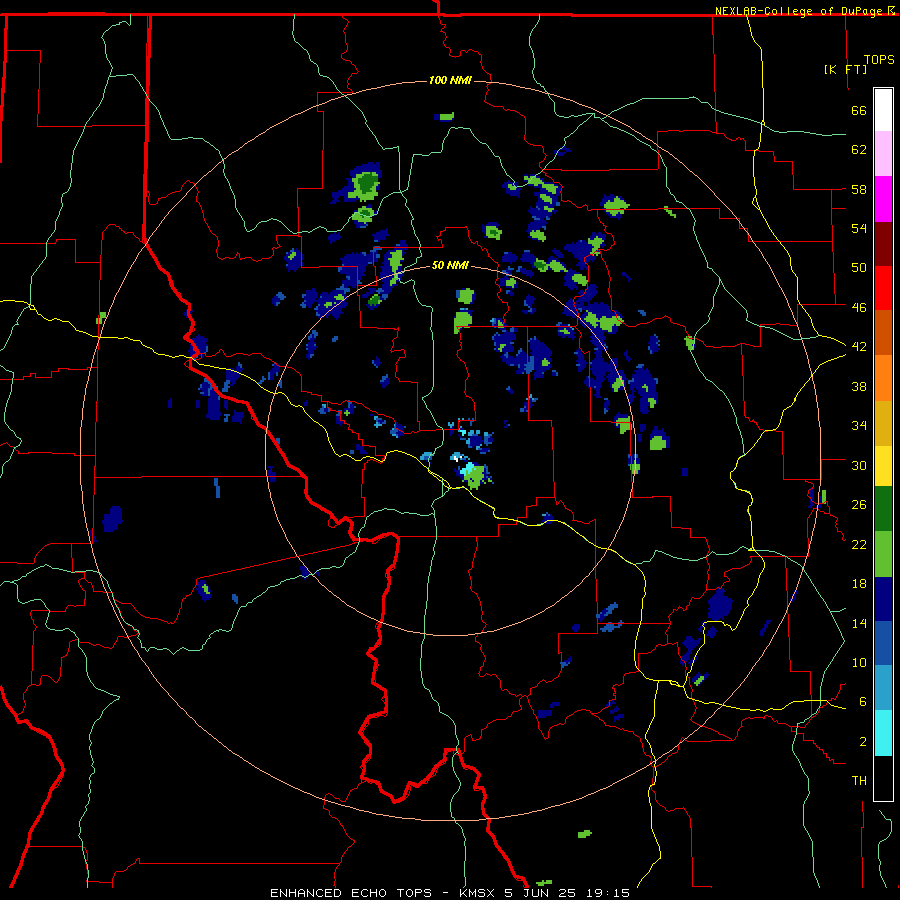The width and height of the screenshot is (900, 900).
Task: Select the dark green 30 kft legend swatch
Action: coord(883,509)
